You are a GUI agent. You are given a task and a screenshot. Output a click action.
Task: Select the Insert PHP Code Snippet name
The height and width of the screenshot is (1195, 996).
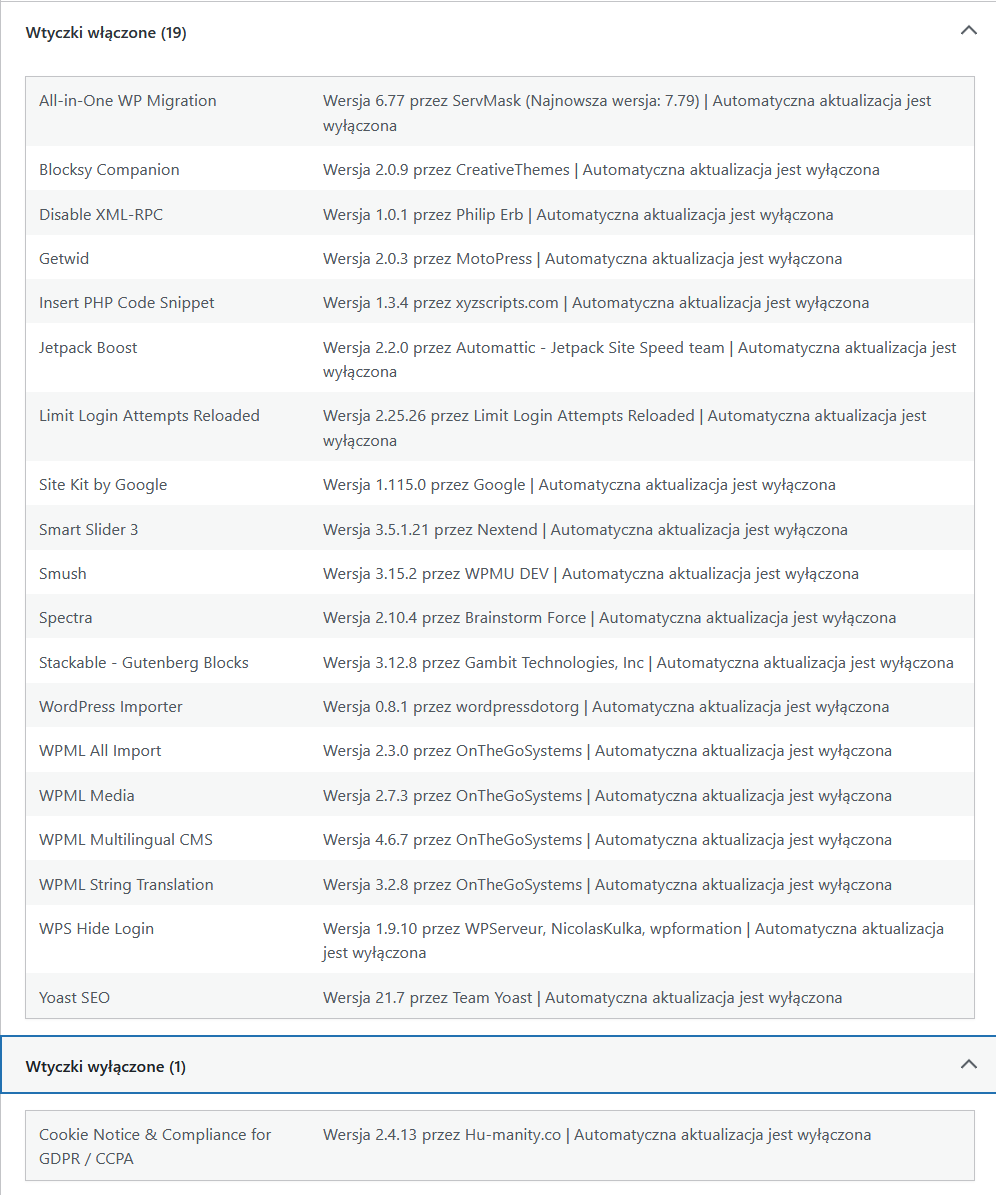coord(127,303)
